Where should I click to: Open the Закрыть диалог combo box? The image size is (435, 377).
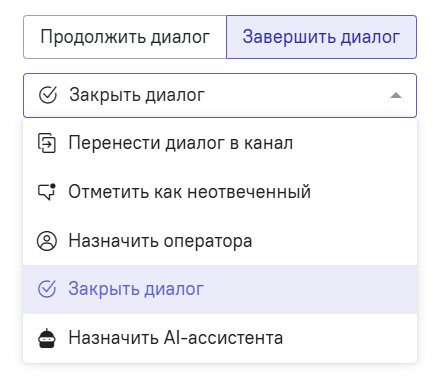(x=220, y=95)
